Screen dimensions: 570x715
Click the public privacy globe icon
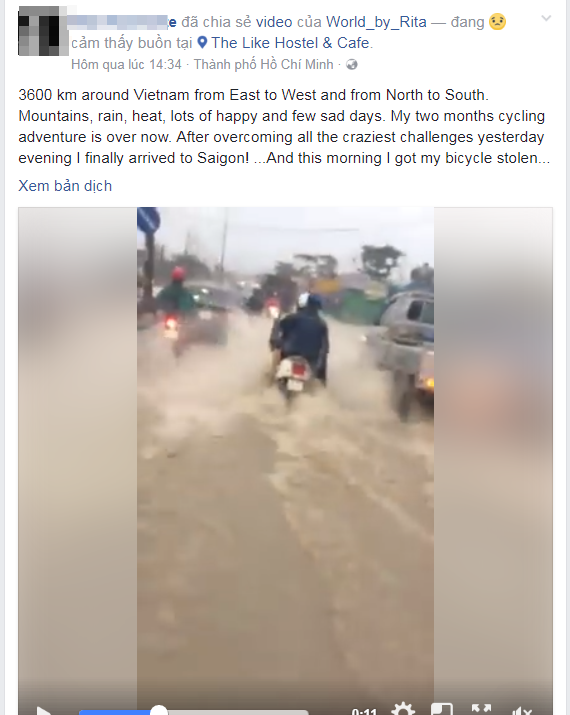tap(352, 65)
